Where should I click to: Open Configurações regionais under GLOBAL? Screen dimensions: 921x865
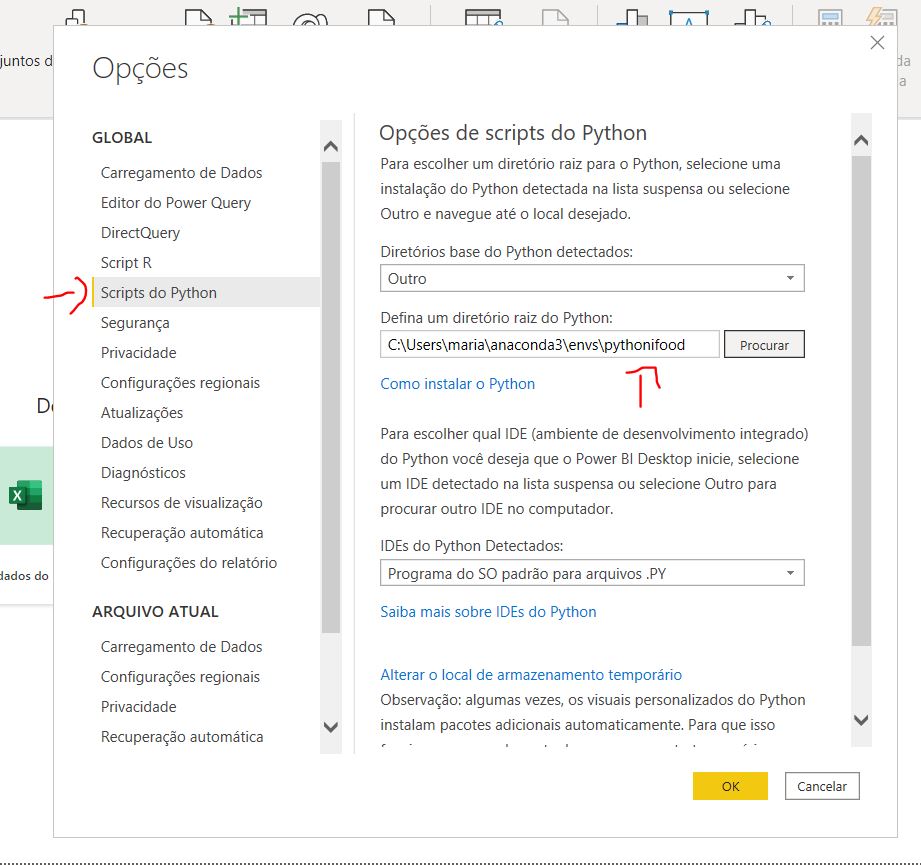[x=180, y=383]
